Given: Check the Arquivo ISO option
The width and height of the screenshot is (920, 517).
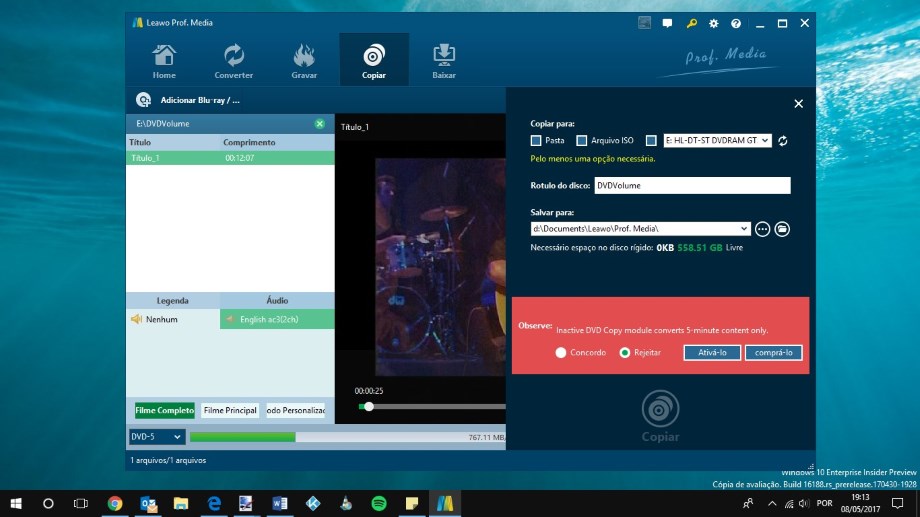Looking at the screenshot, I should click(x=582, y=141).
